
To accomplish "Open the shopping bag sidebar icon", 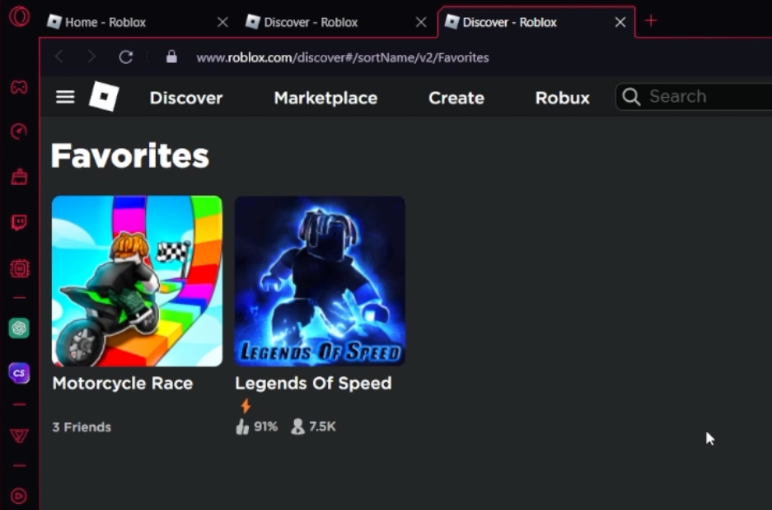I will click(19, 177).
